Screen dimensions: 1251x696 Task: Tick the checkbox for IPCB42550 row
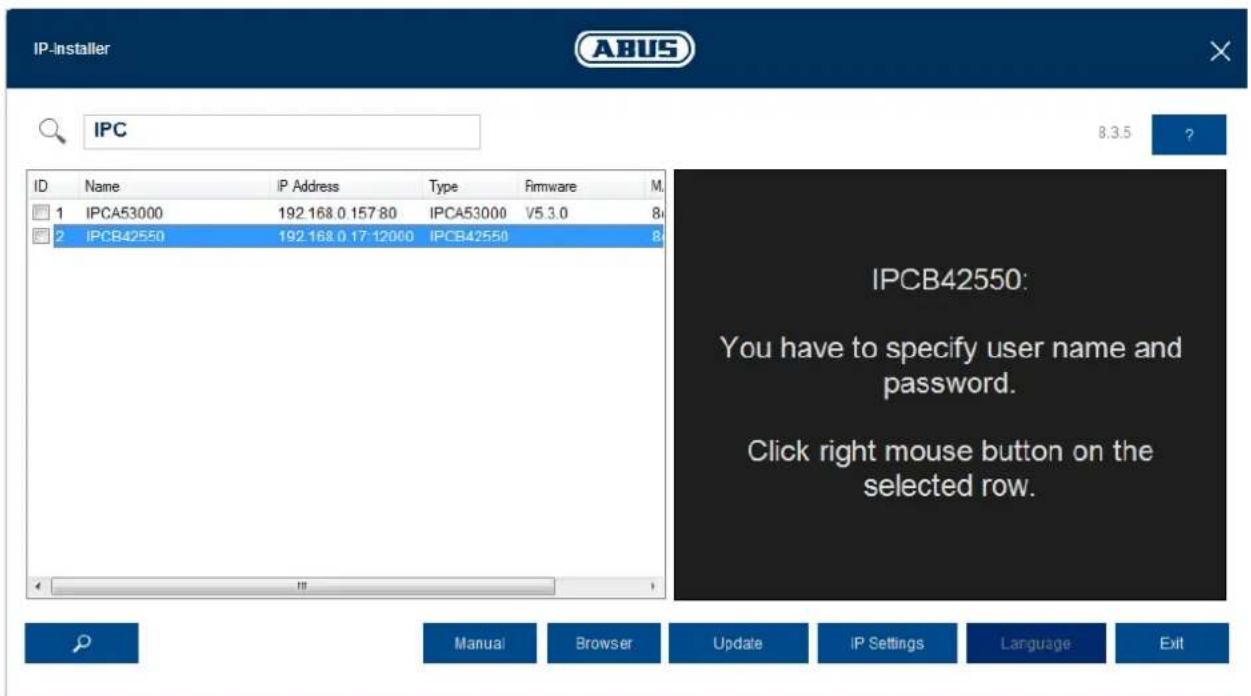point(40,236)
